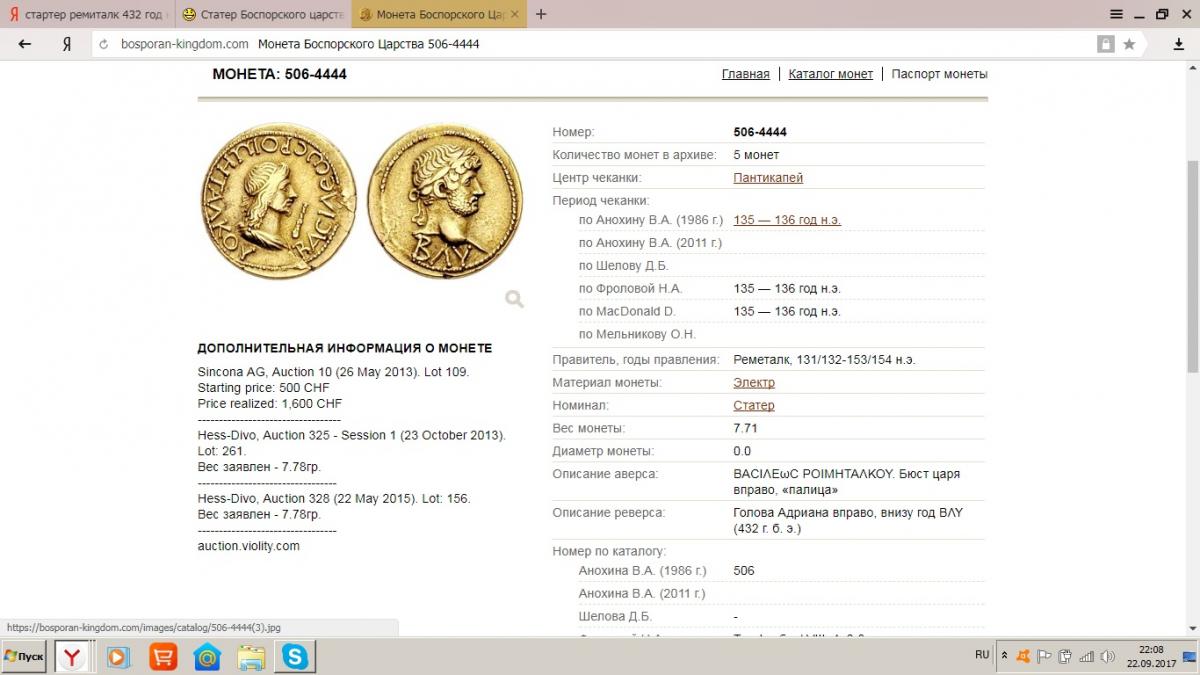Click the coin obverse image with king's bust
The width and height of the screenshot is (1200, 675).
tap(281, 201)
